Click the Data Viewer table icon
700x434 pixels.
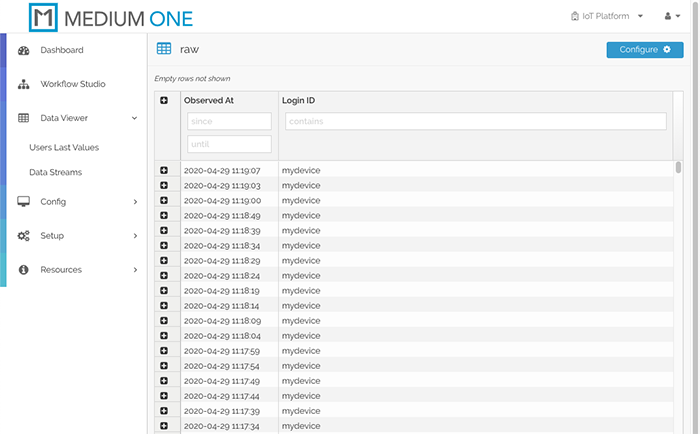pos(23,118)
